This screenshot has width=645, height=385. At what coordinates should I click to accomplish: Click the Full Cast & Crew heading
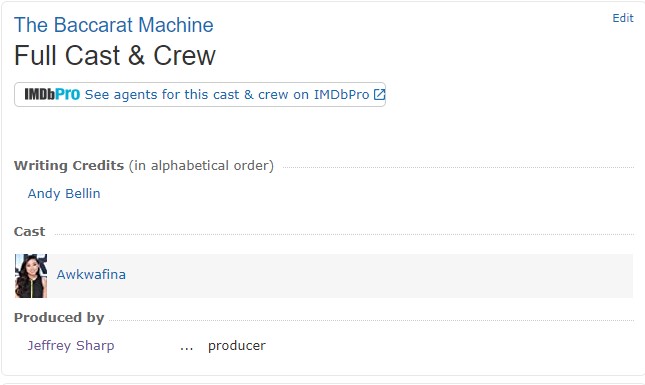pyautogui.click(x=115, y=56)
